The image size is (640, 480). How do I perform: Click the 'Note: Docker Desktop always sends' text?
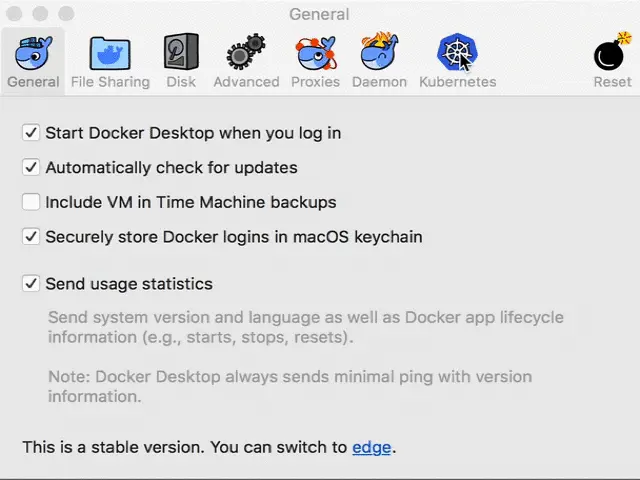[x=290, y=387]
